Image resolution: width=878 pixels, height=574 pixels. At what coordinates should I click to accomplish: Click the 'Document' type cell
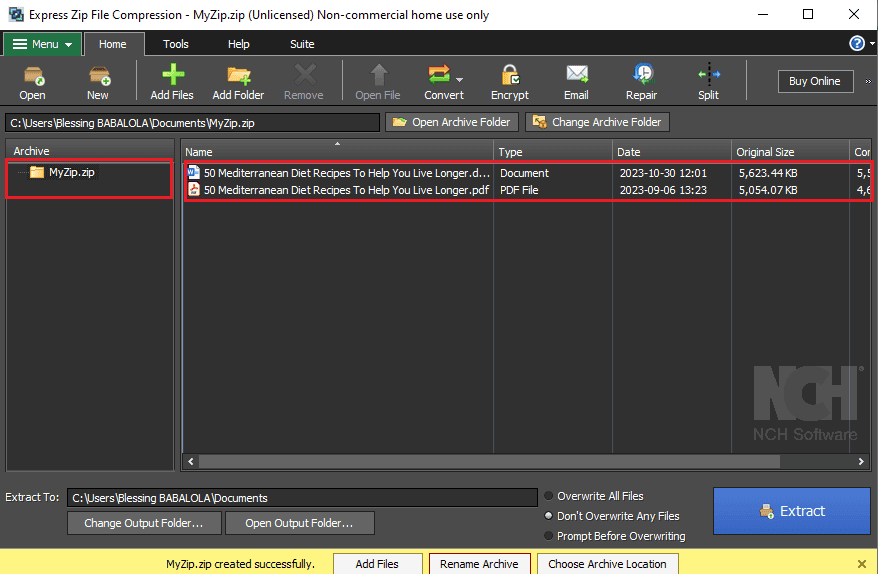[524, 173]
